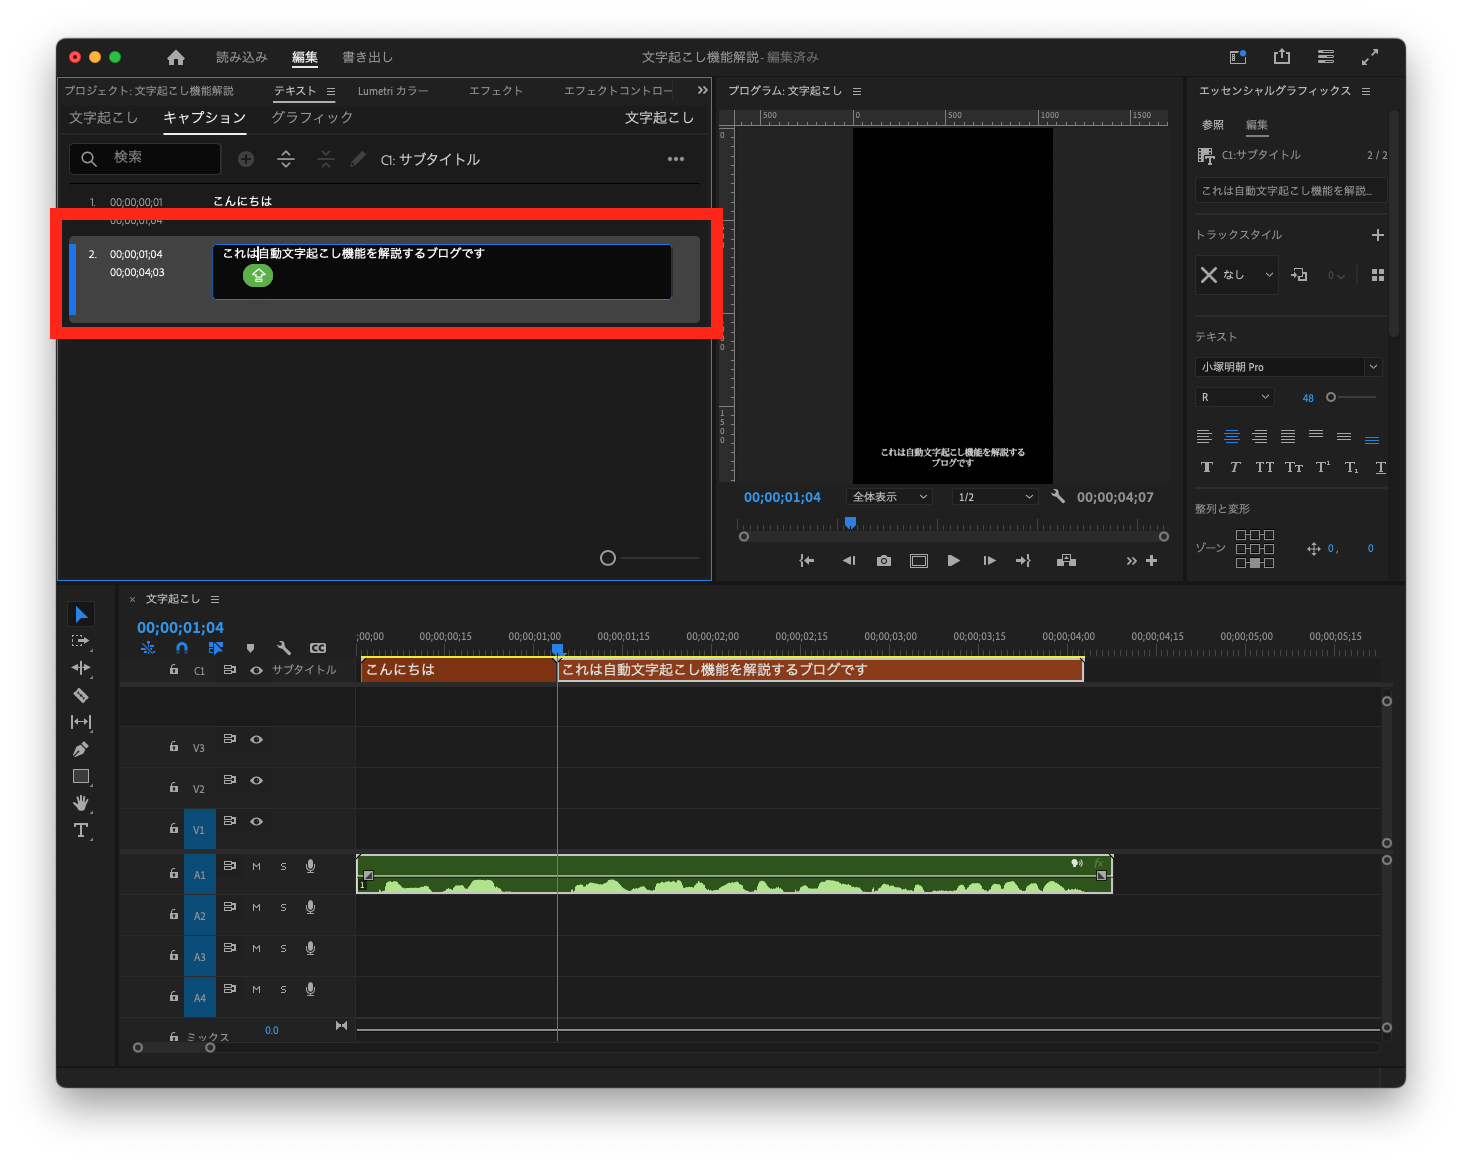1462x1162 pixels.
Task: Open the 書き出し menu item
Action: pyautogui.click(x=367, y=57)
